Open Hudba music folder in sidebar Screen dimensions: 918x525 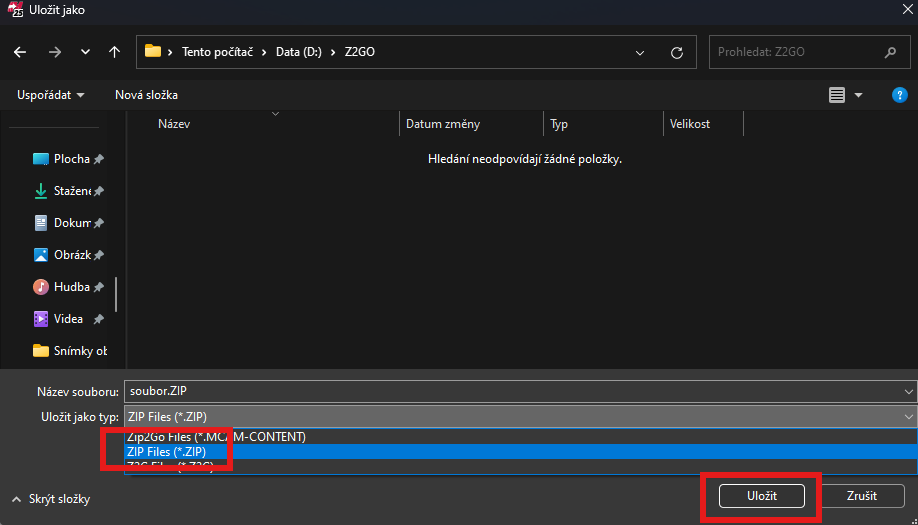70,287
